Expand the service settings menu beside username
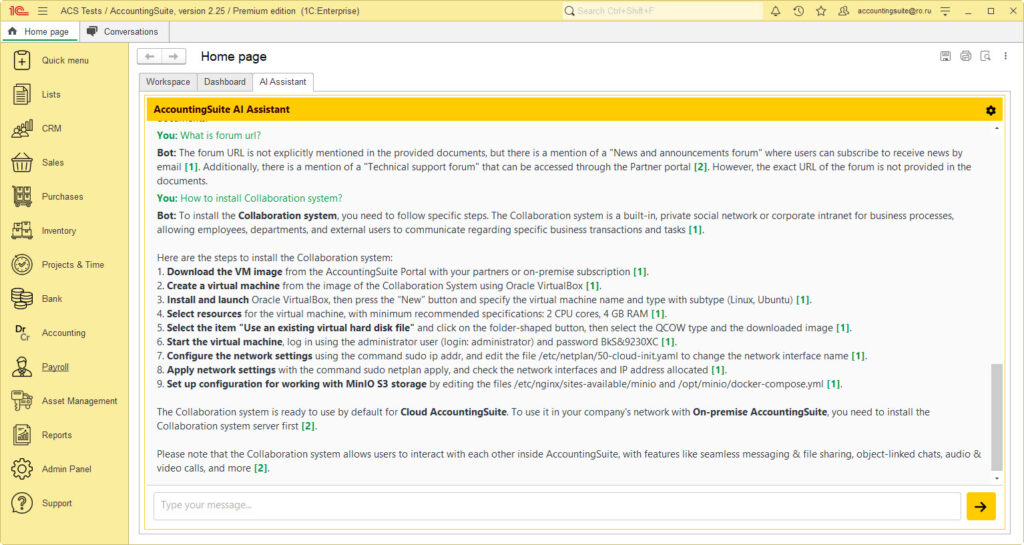 tap(942, 11)
